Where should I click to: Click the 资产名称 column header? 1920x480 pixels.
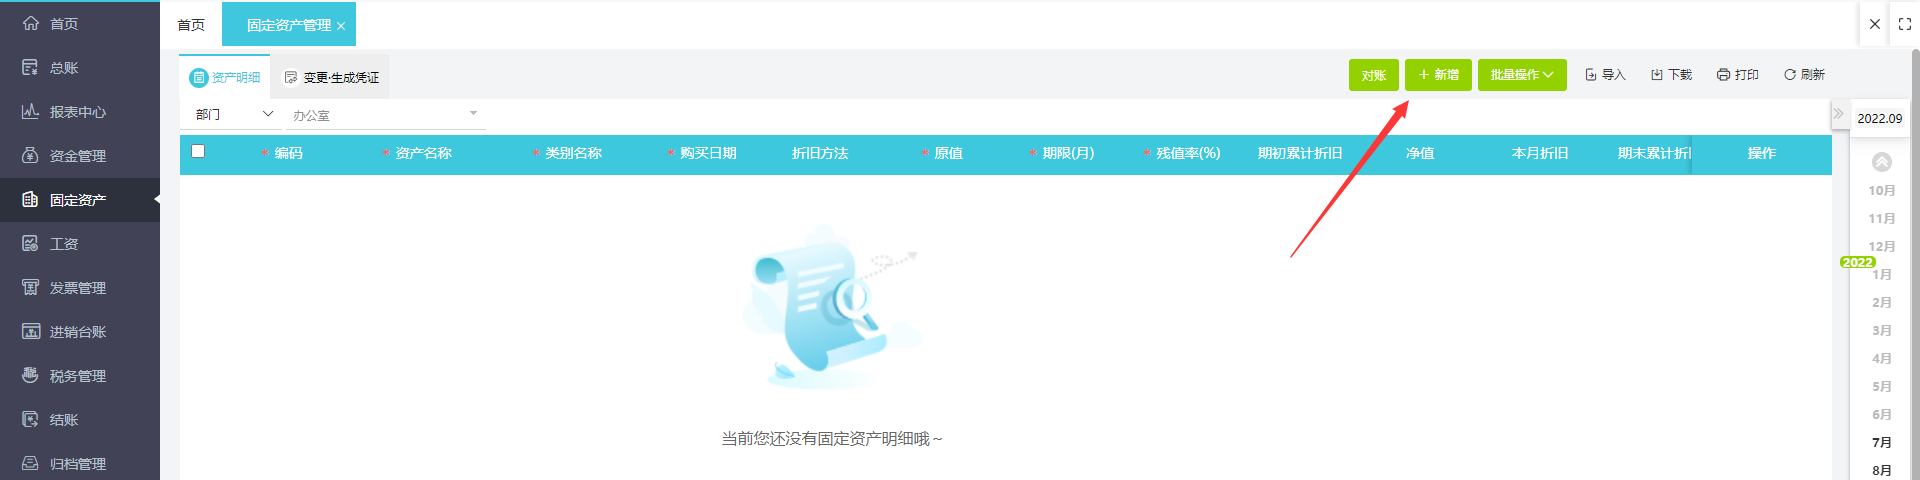(423, 153)
